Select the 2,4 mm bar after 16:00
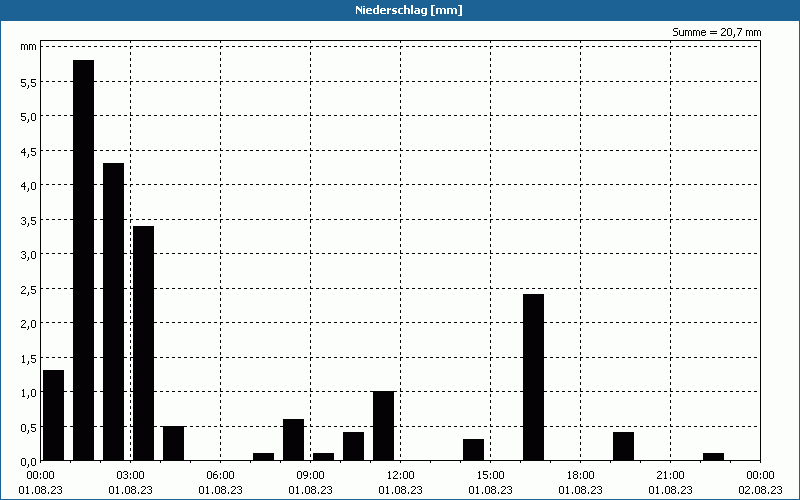 [x=534, y=378]
